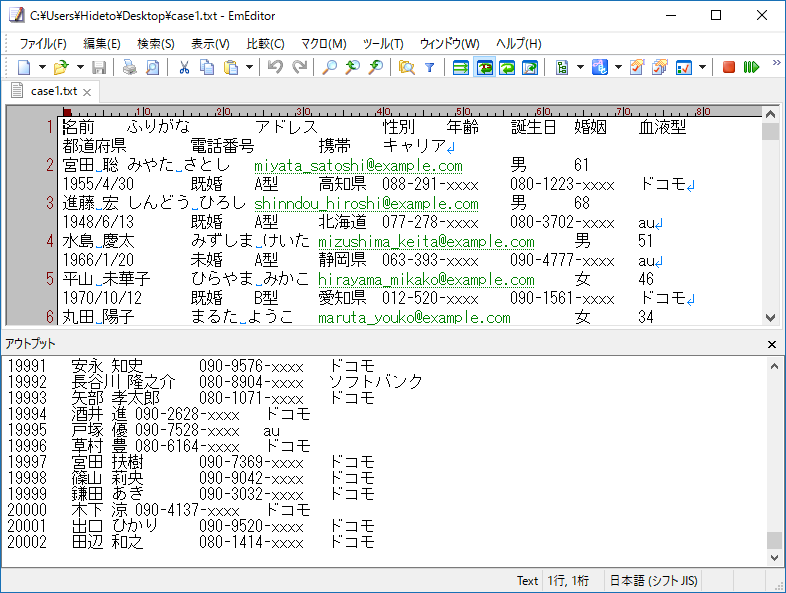Click the customize checklist icon
786x593 pixels.
point(684,67)
